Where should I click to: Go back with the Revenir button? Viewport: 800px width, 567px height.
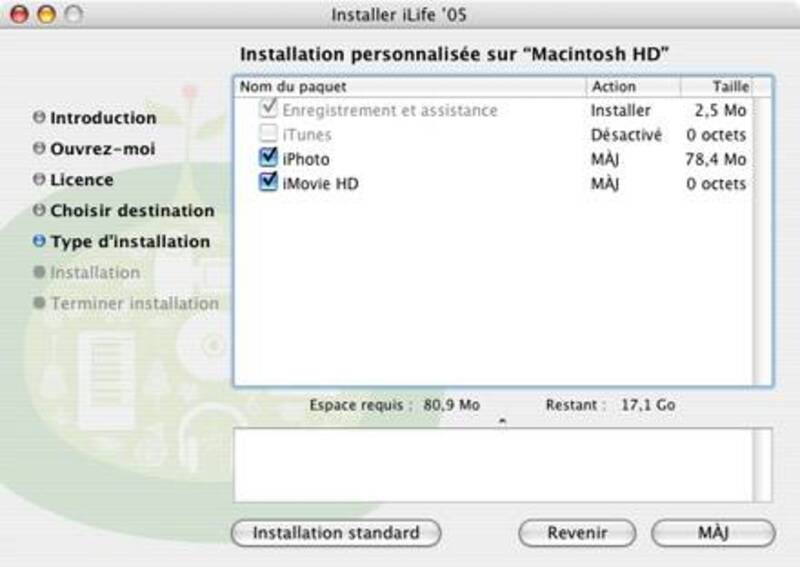tap(577, 533)
